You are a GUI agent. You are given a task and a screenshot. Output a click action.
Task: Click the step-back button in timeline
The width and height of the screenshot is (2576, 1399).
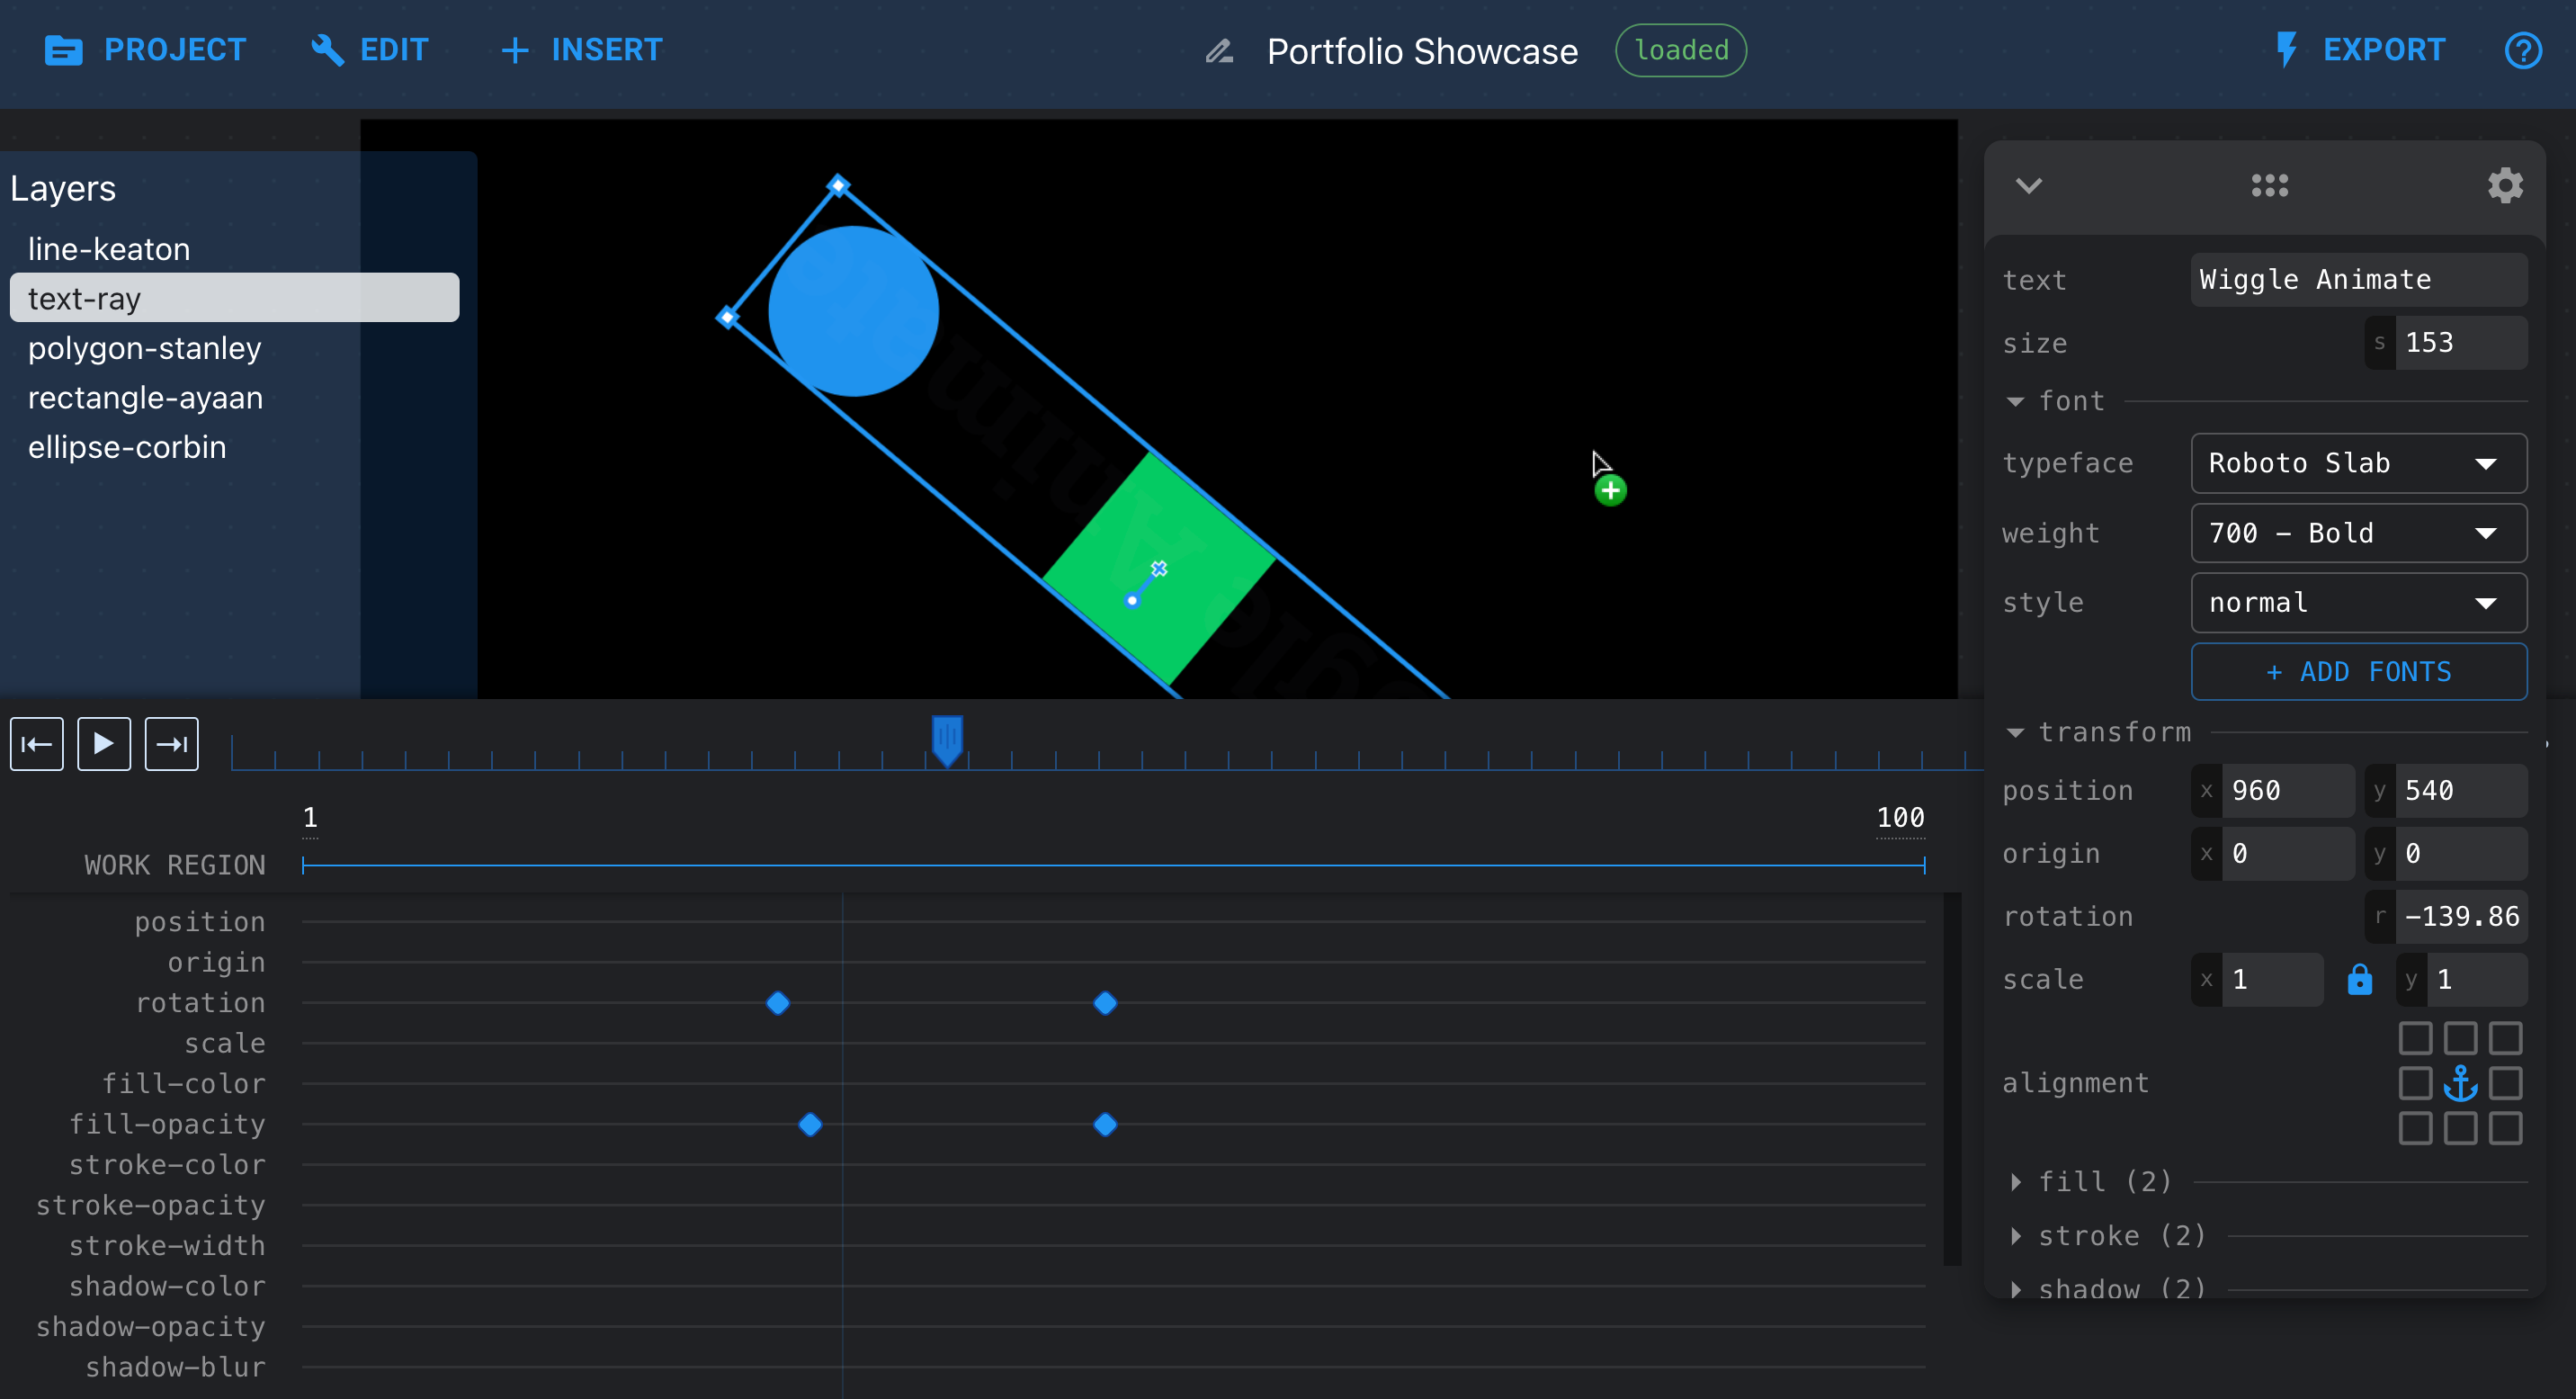coord(36,744)
